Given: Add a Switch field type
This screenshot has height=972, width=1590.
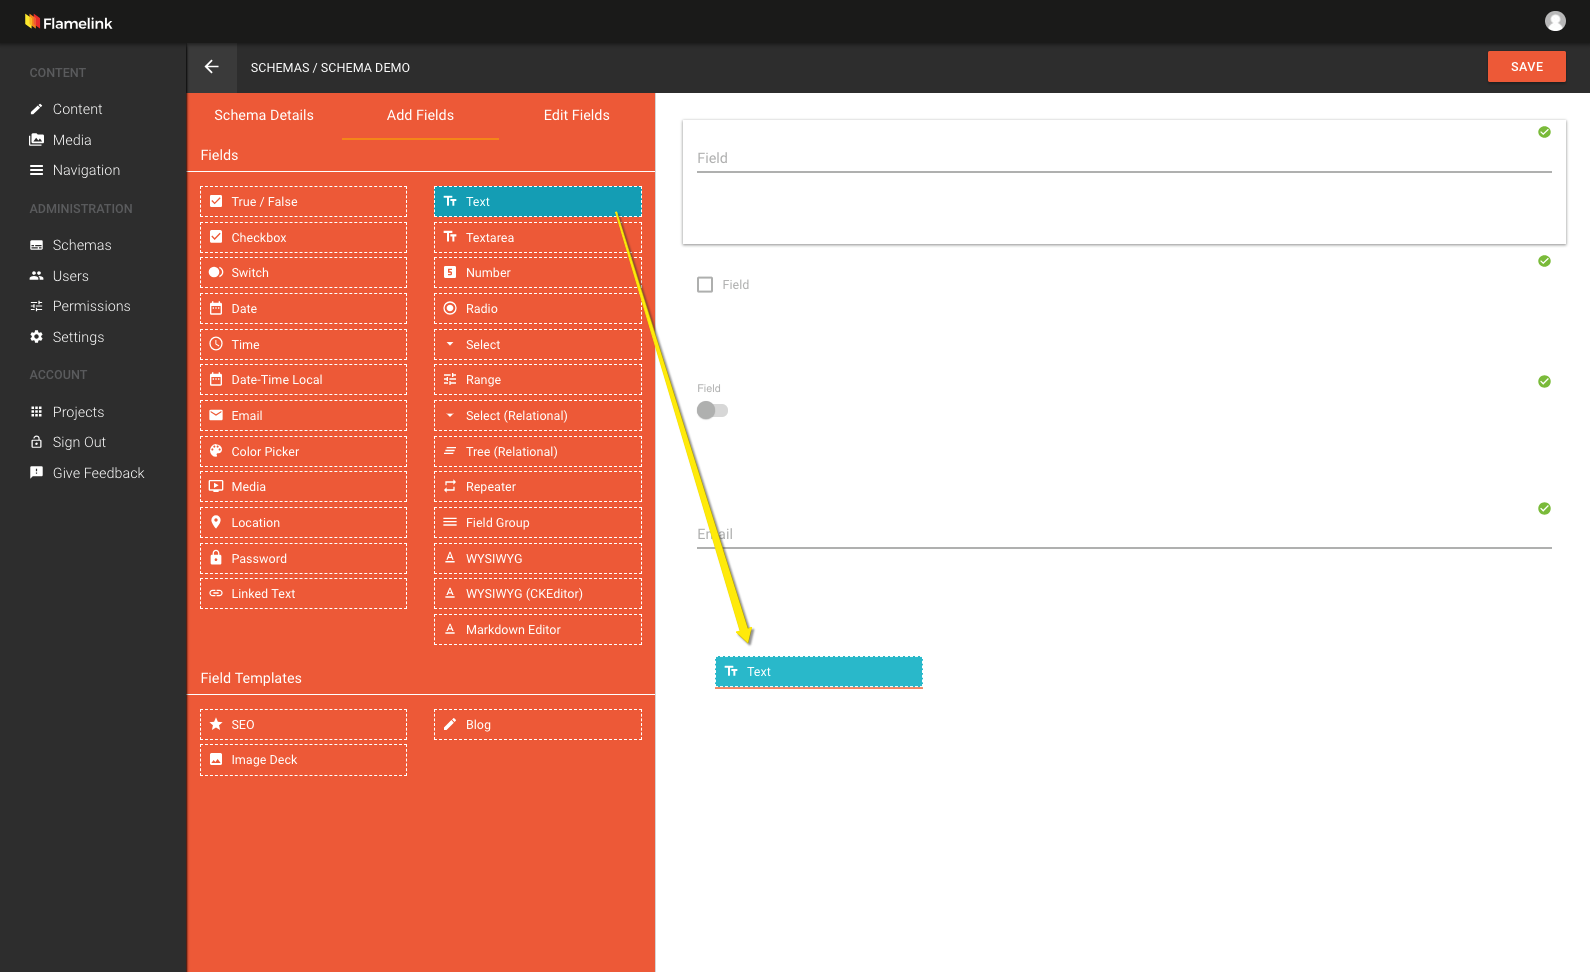Looking at the screenshot, I should pos(303,273).
